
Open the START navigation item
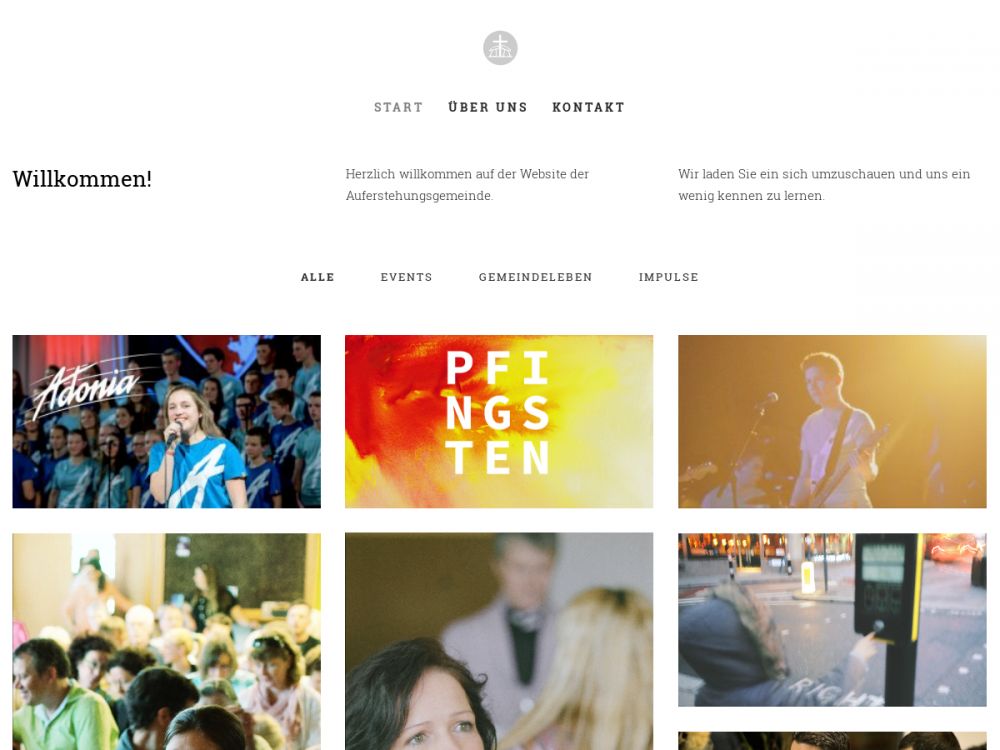[399, 107]
